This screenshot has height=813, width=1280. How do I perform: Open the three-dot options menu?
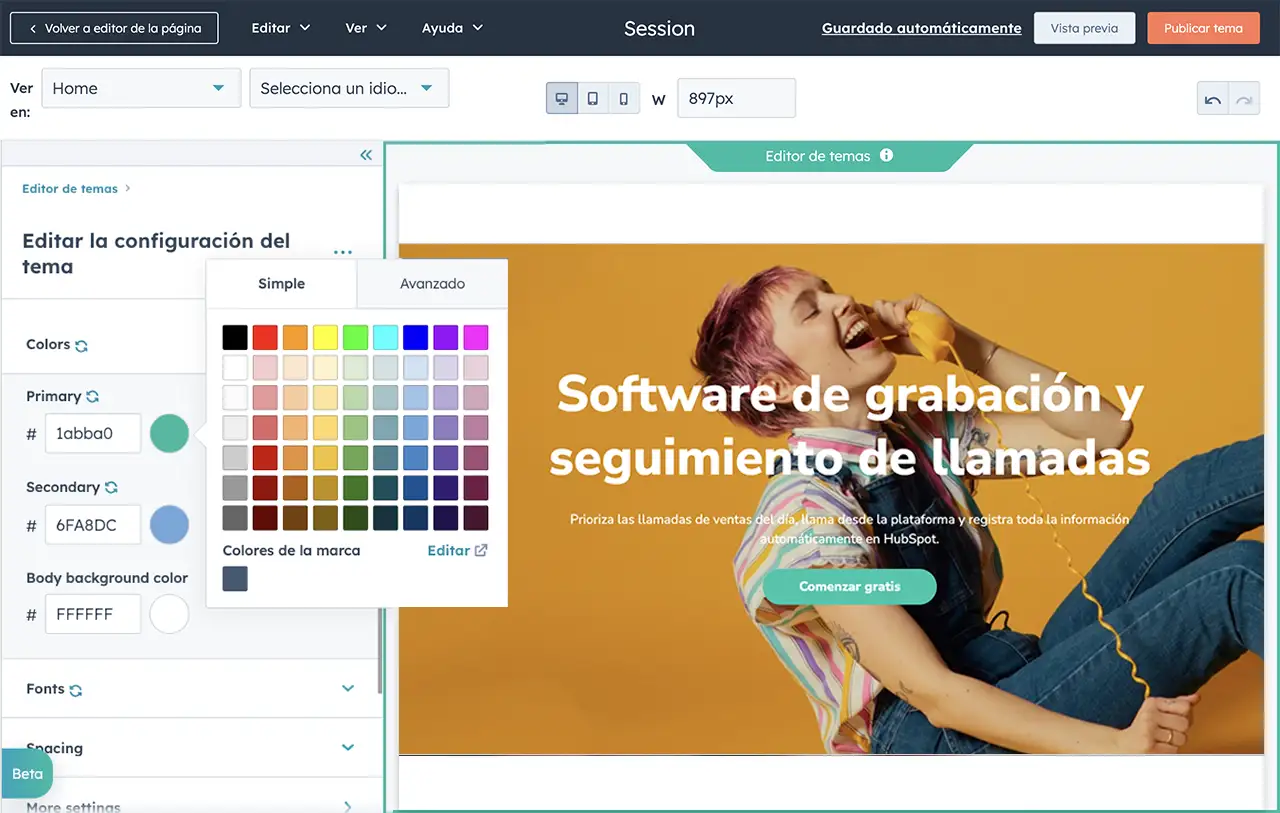click(343, 253)
